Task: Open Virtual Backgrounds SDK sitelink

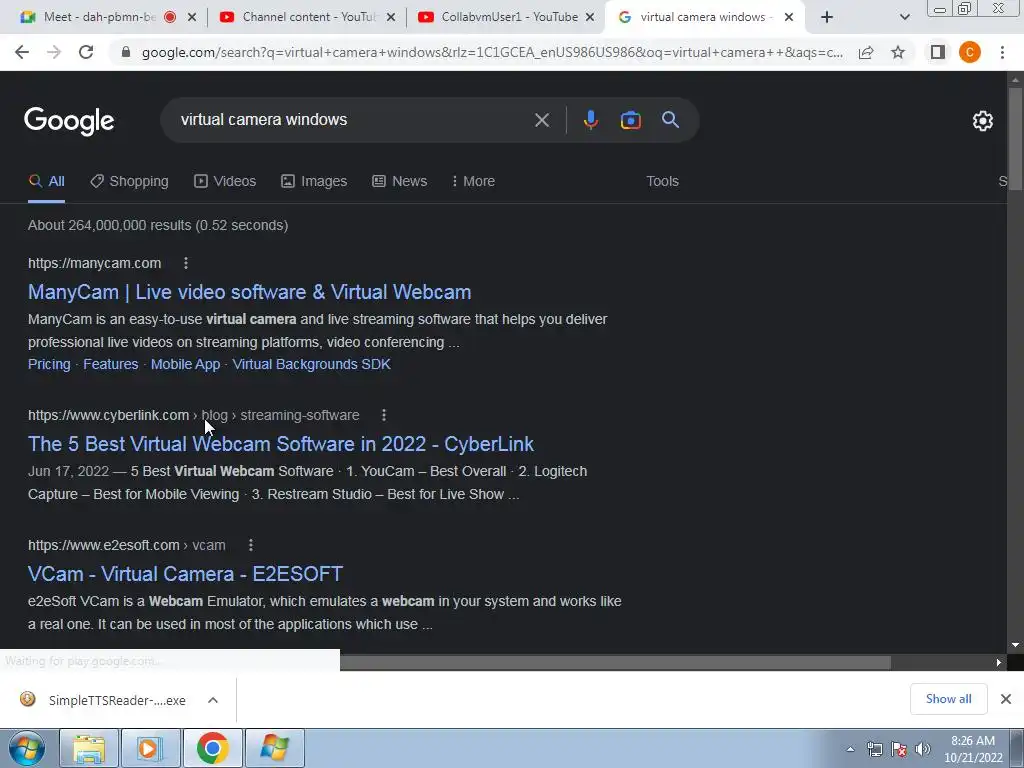Action: (312, 364)
